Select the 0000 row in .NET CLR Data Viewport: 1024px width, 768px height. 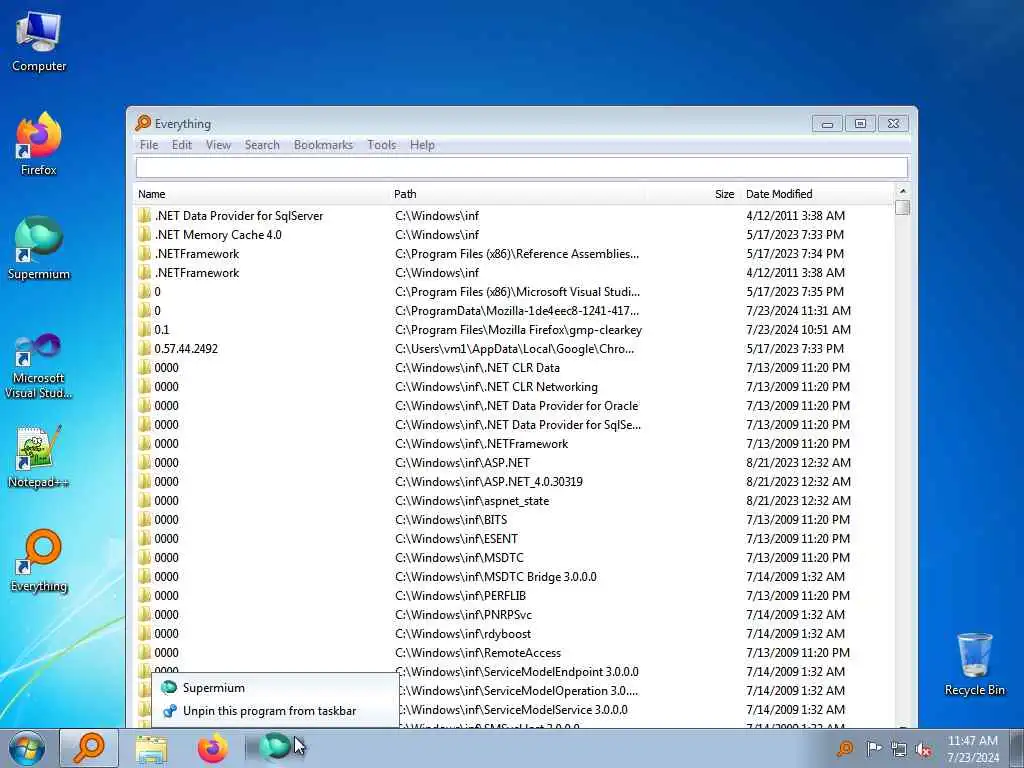[x=515, y=367]
